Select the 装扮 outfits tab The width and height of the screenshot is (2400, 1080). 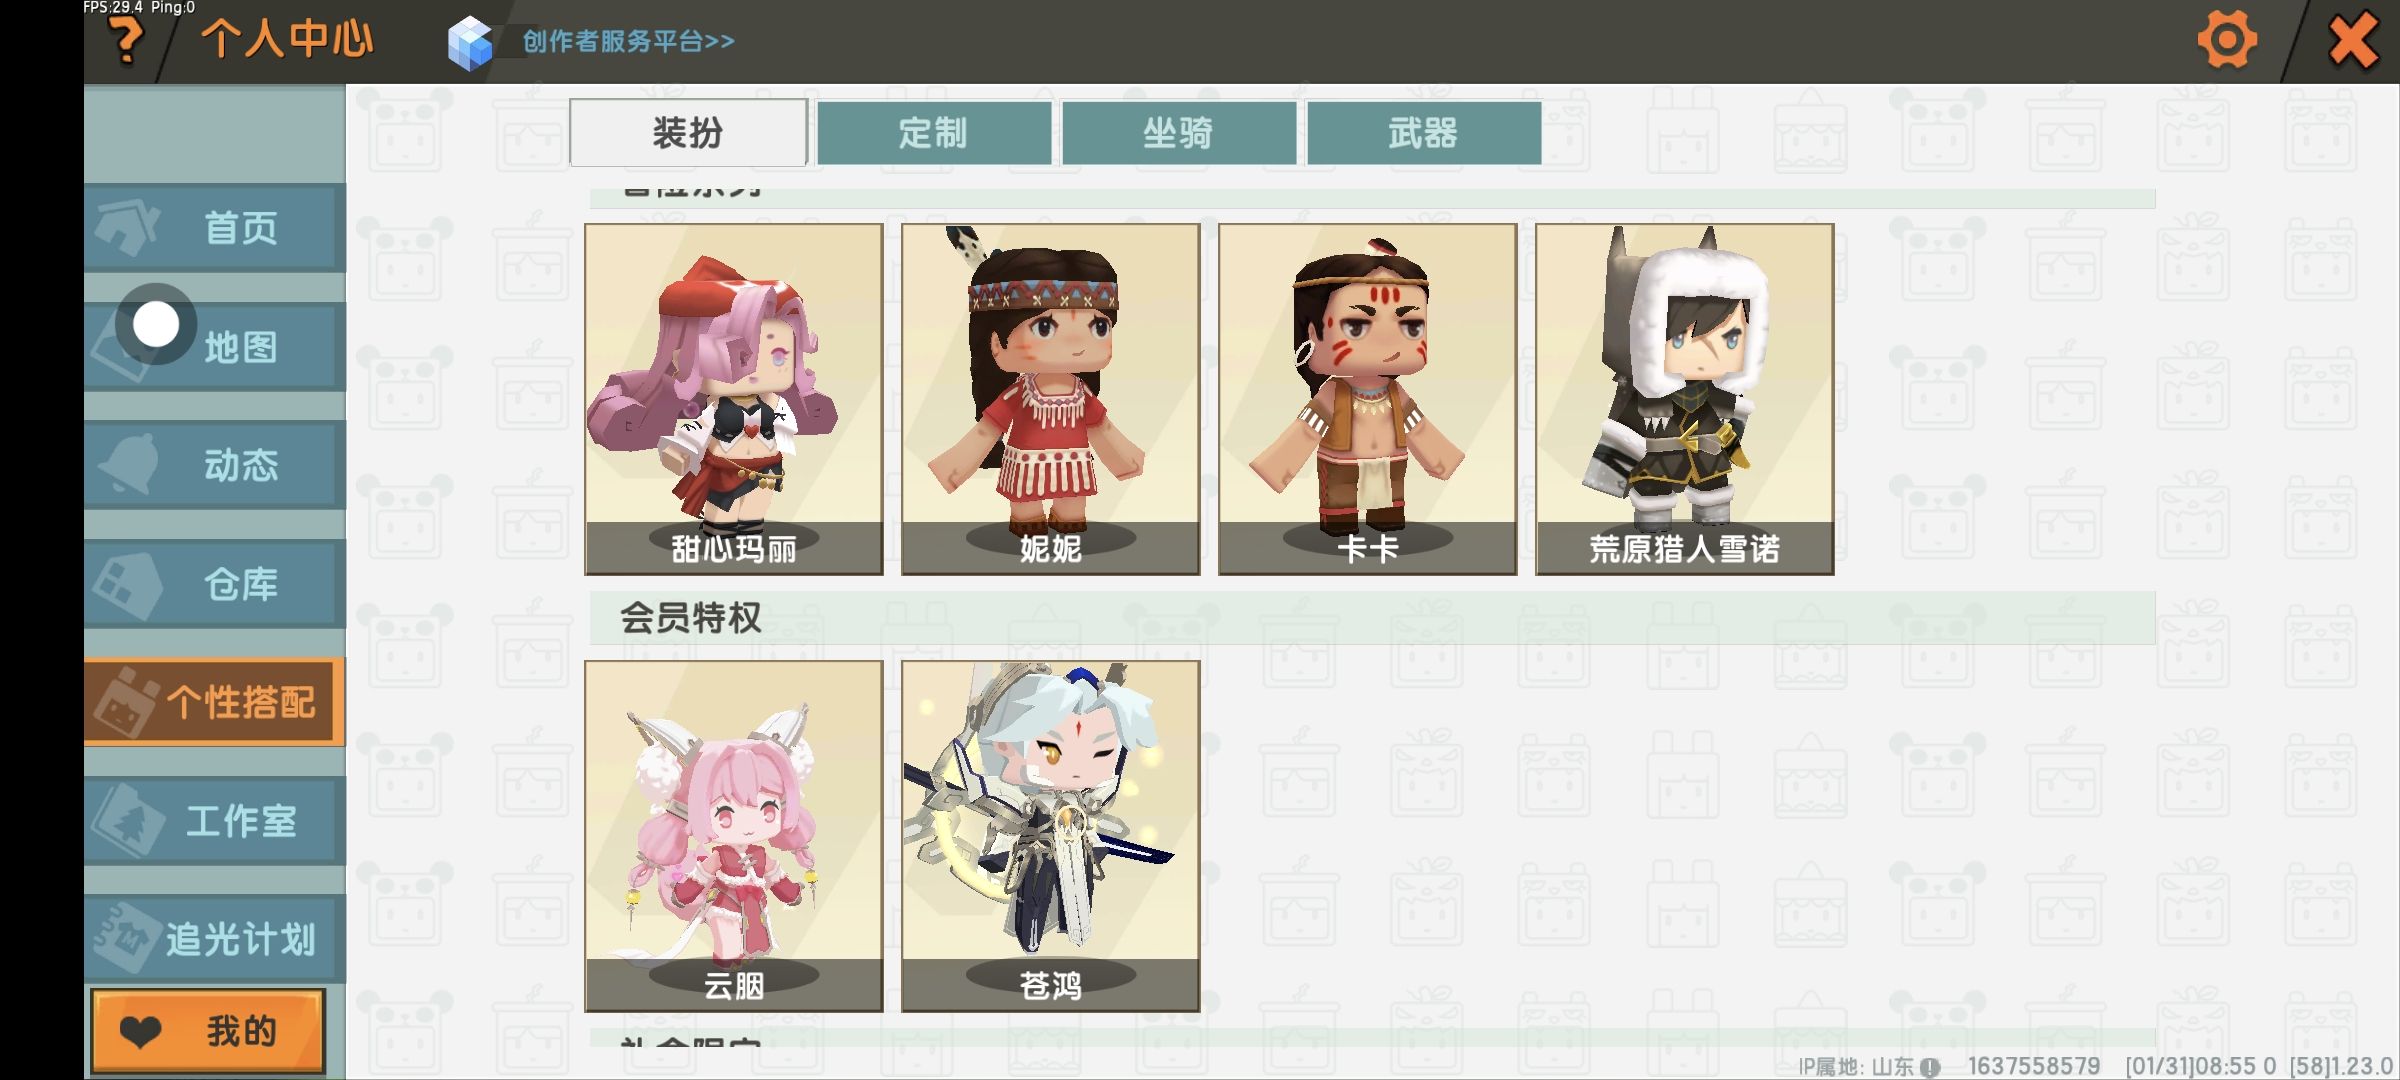point(688,132)
